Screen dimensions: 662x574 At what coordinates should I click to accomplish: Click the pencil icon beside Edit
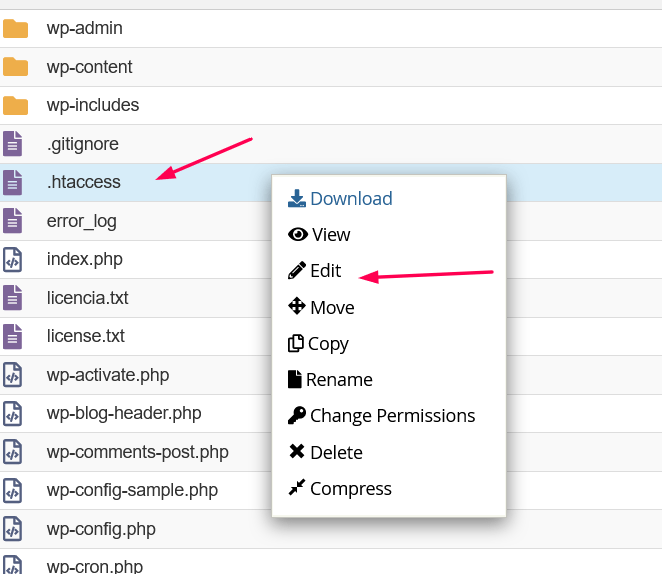point(297,270)
